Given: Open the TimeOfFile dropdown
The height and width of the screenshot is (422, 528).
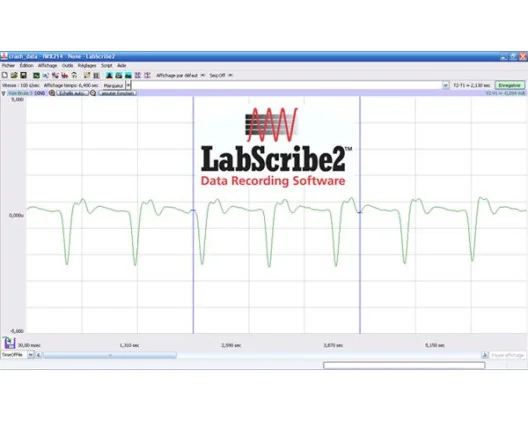Looking at the screenshot, I should tap(31, 355).
